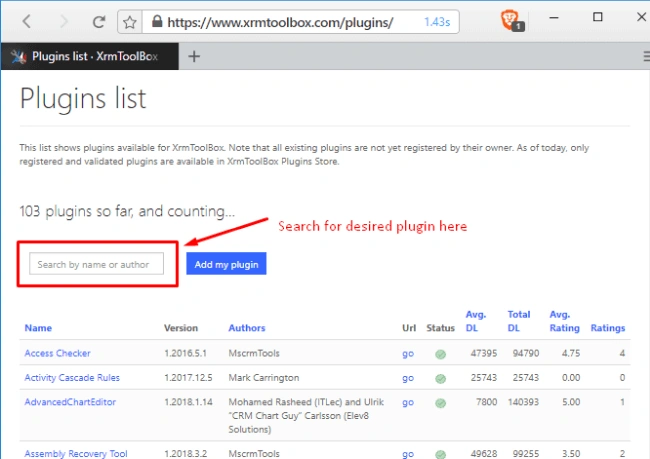Click the Plugins list page heading
This screenshot has height=459, width=650.
83,99
